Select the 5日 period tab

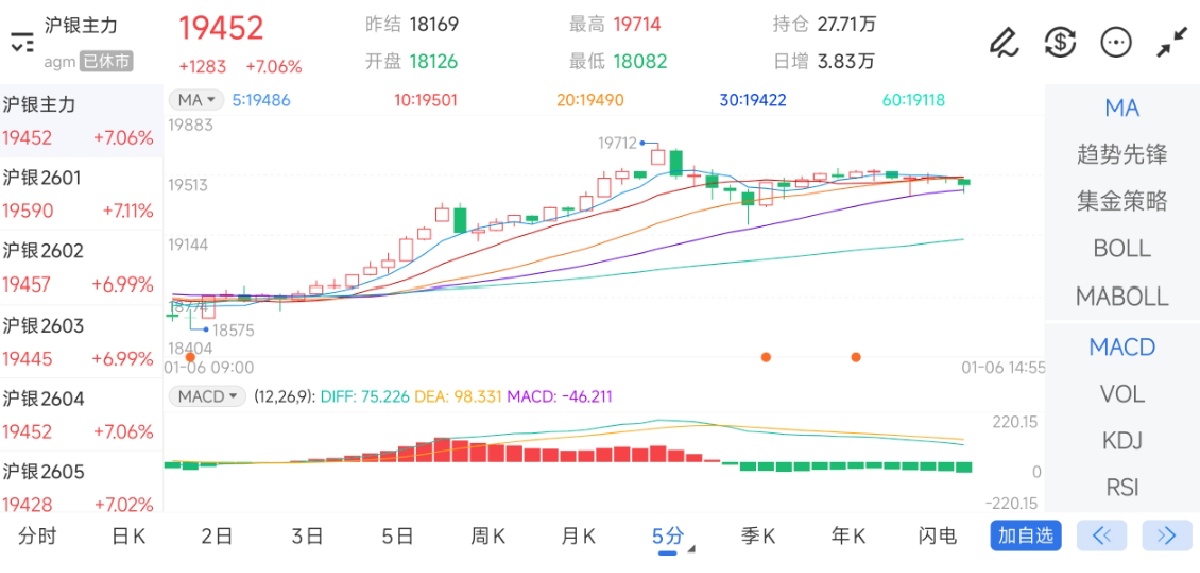tap(397, 536)
